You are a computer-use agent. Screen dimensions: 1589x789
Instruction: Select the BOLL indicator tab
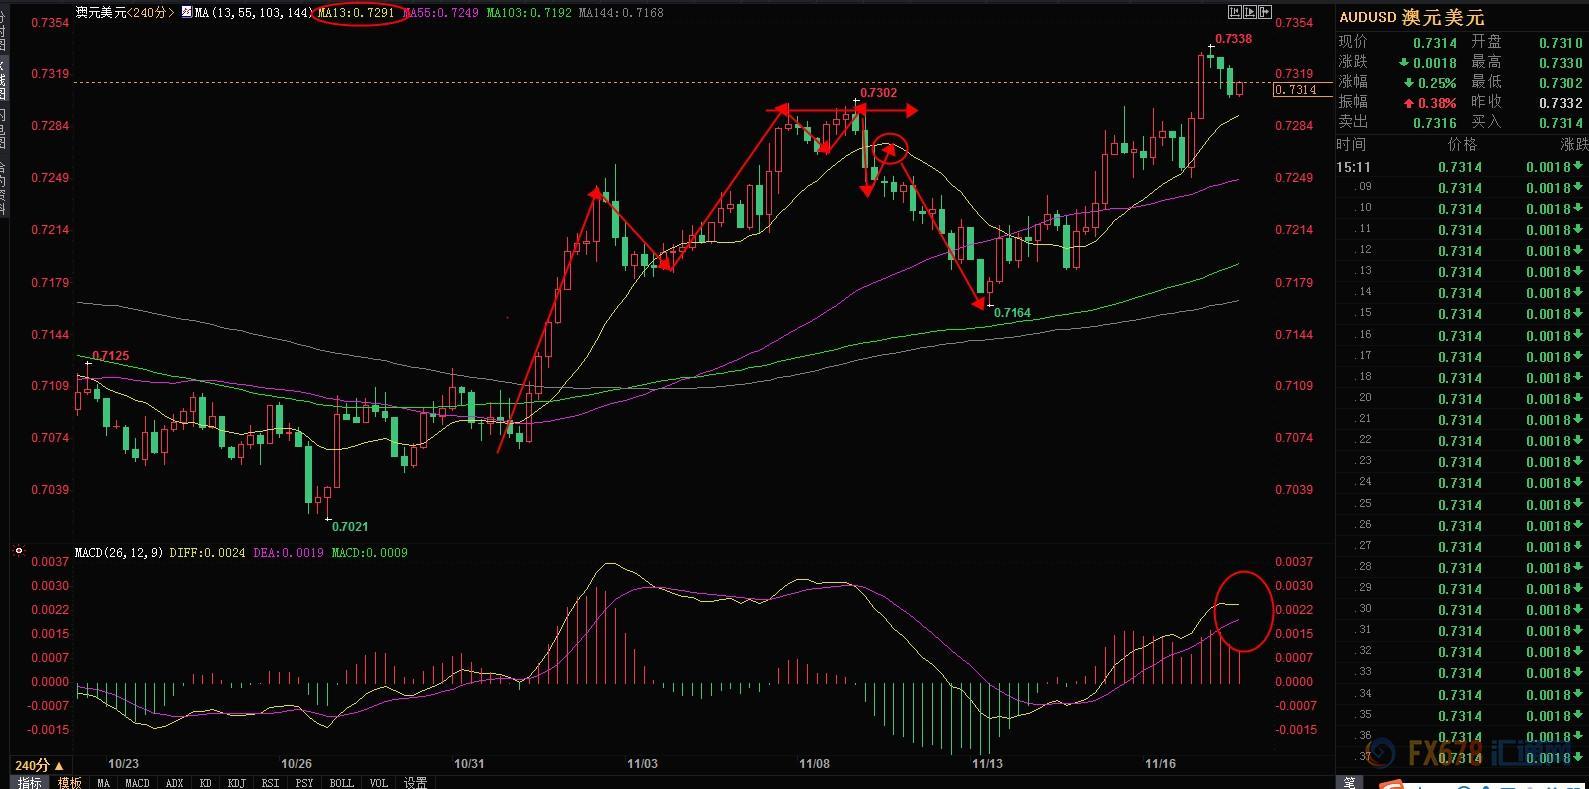(x=341, y=782)
